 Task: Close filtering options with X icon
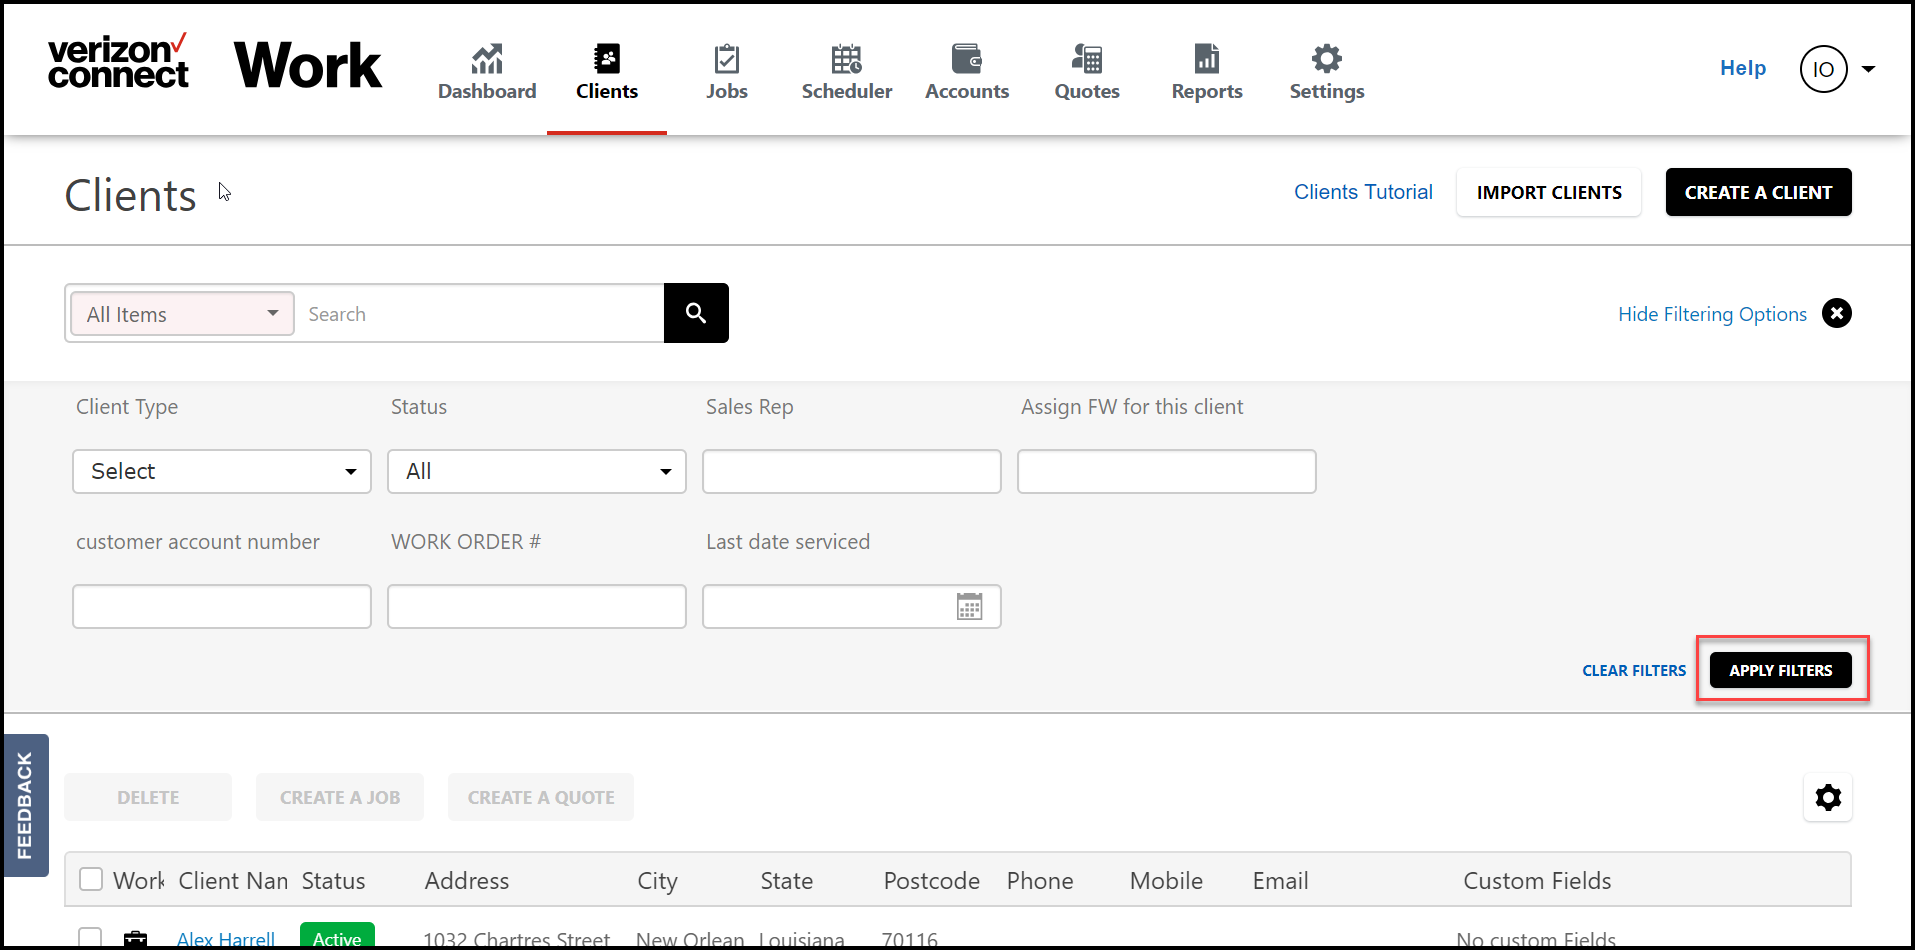(1836, 313)
